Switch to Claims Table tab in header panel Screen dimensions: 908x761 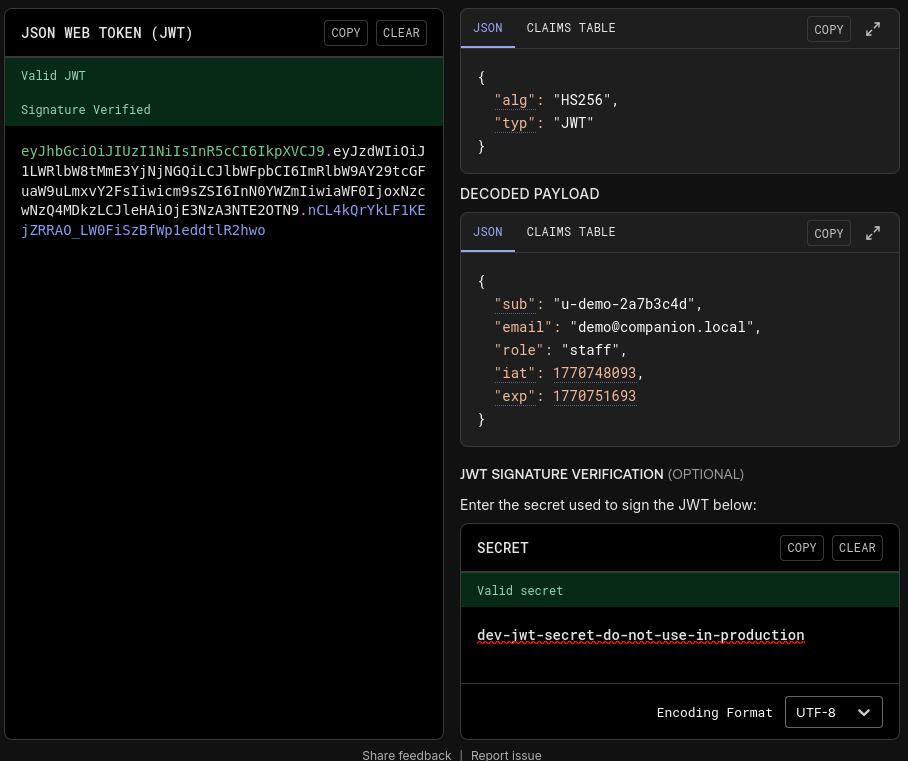click(570, 28)
